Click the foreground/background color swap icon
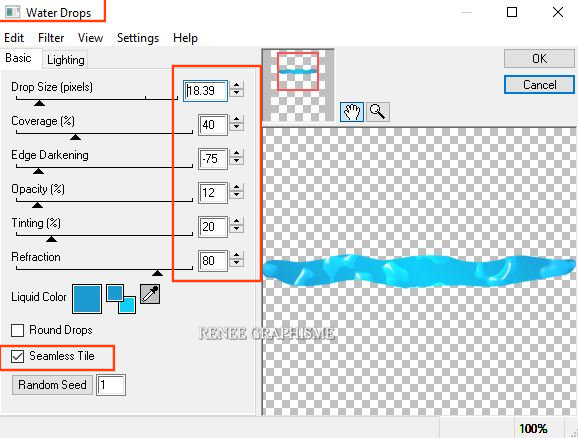 click(121, 299)
